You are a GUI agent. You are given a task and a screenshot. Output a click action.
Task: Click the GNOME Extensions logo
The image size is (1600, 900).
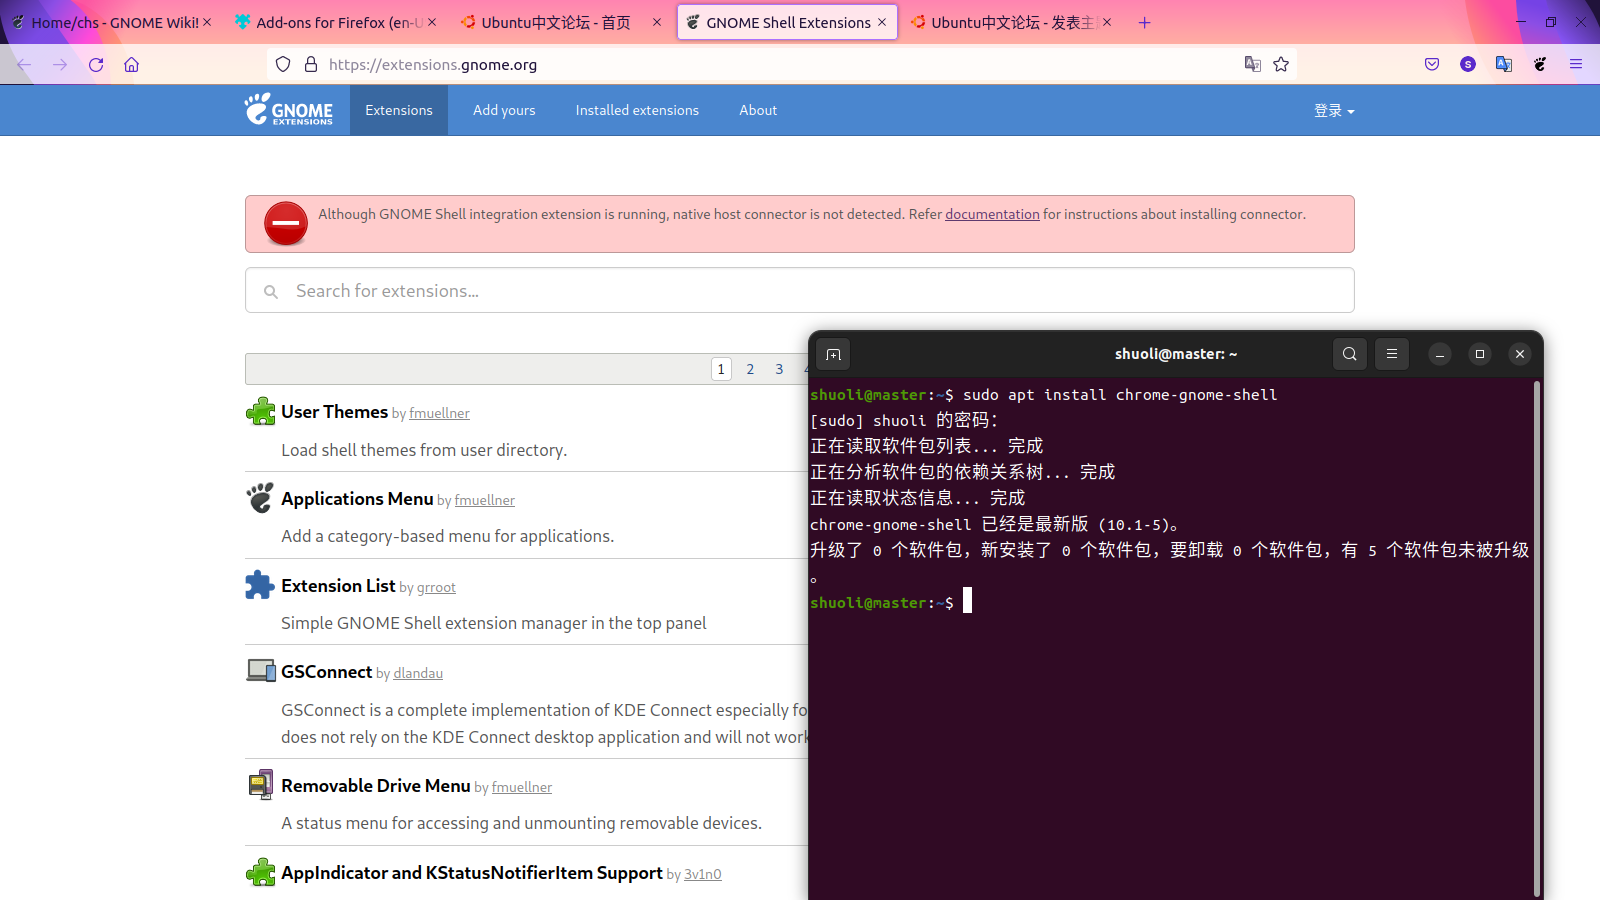pos(289,110)
